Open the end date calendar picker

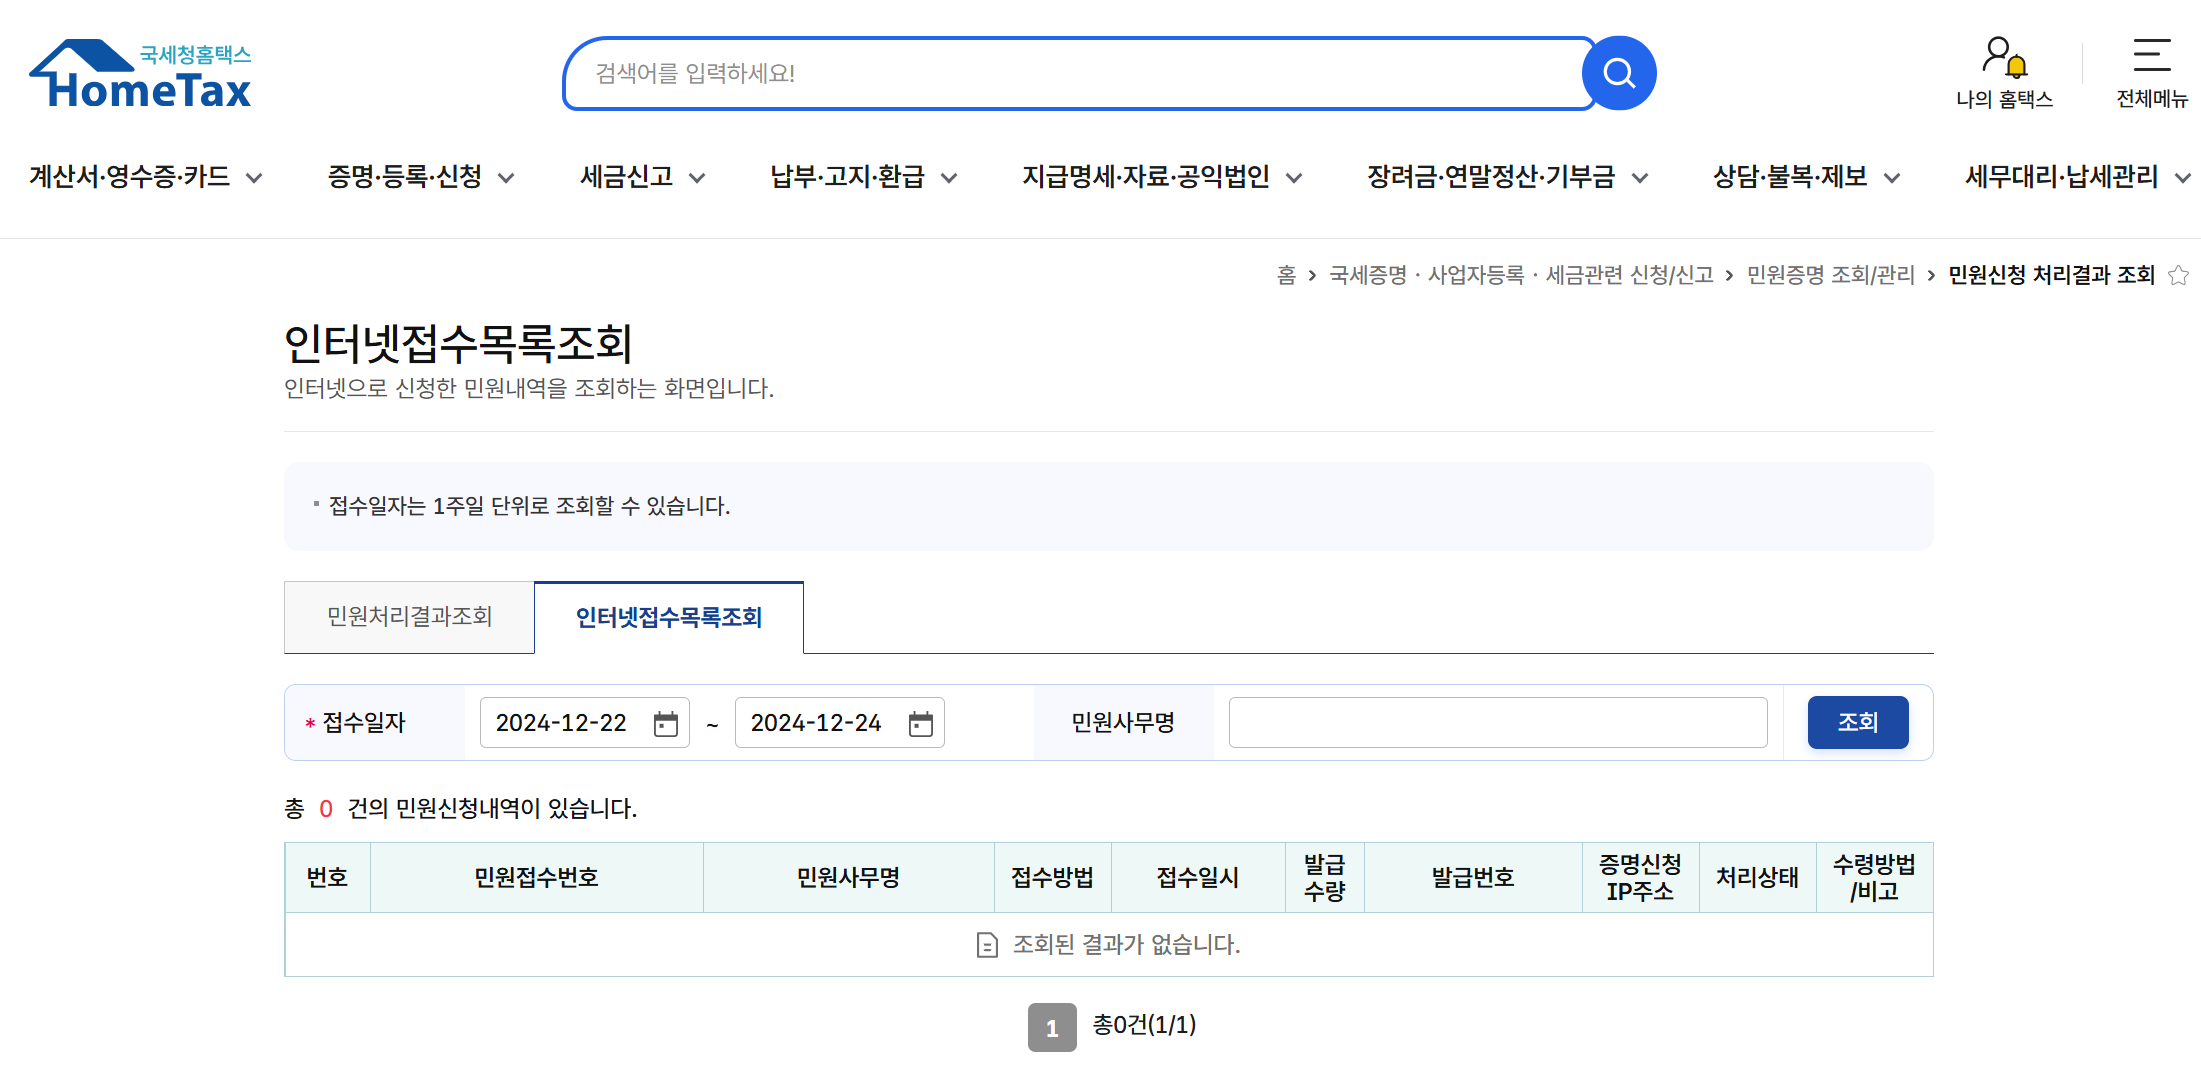[x=921, y=722]
